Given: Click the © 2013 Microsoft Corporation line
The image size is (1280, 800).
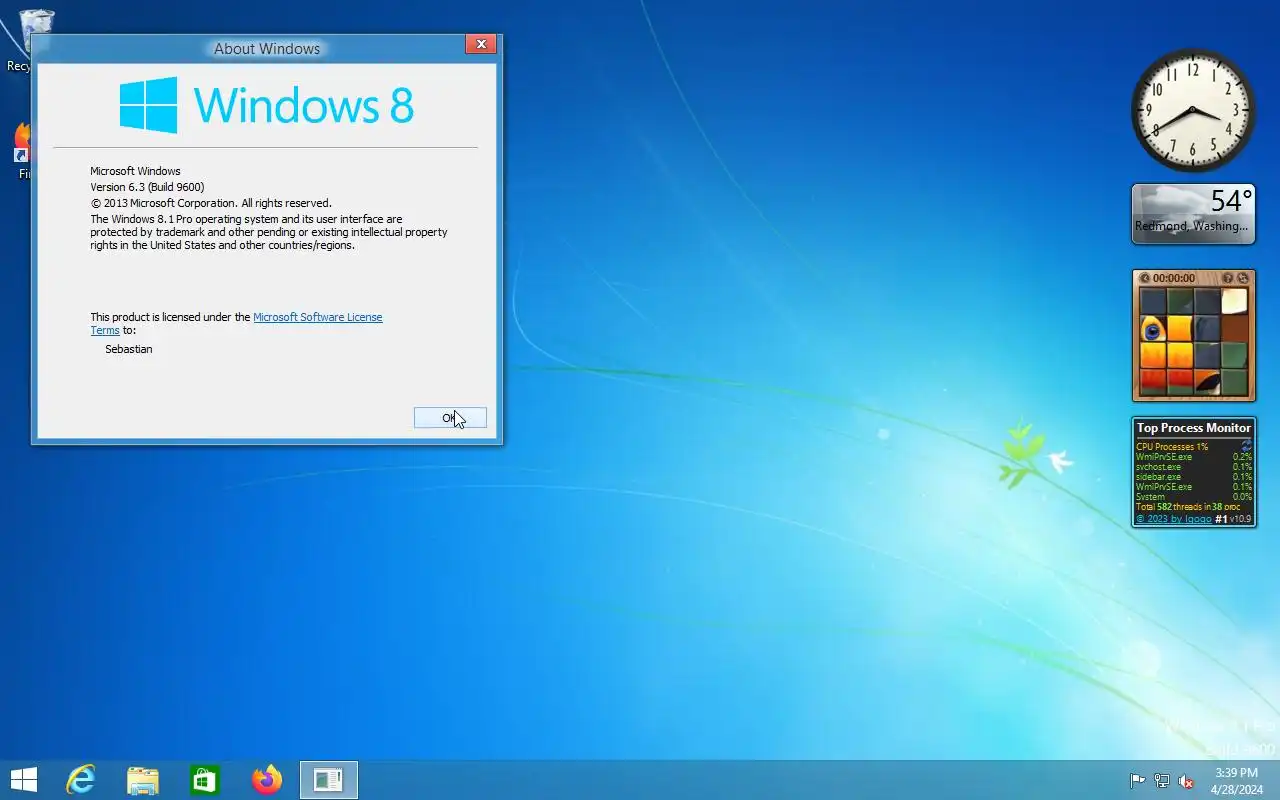Looking at the screenshot, I should coord(211,203).
